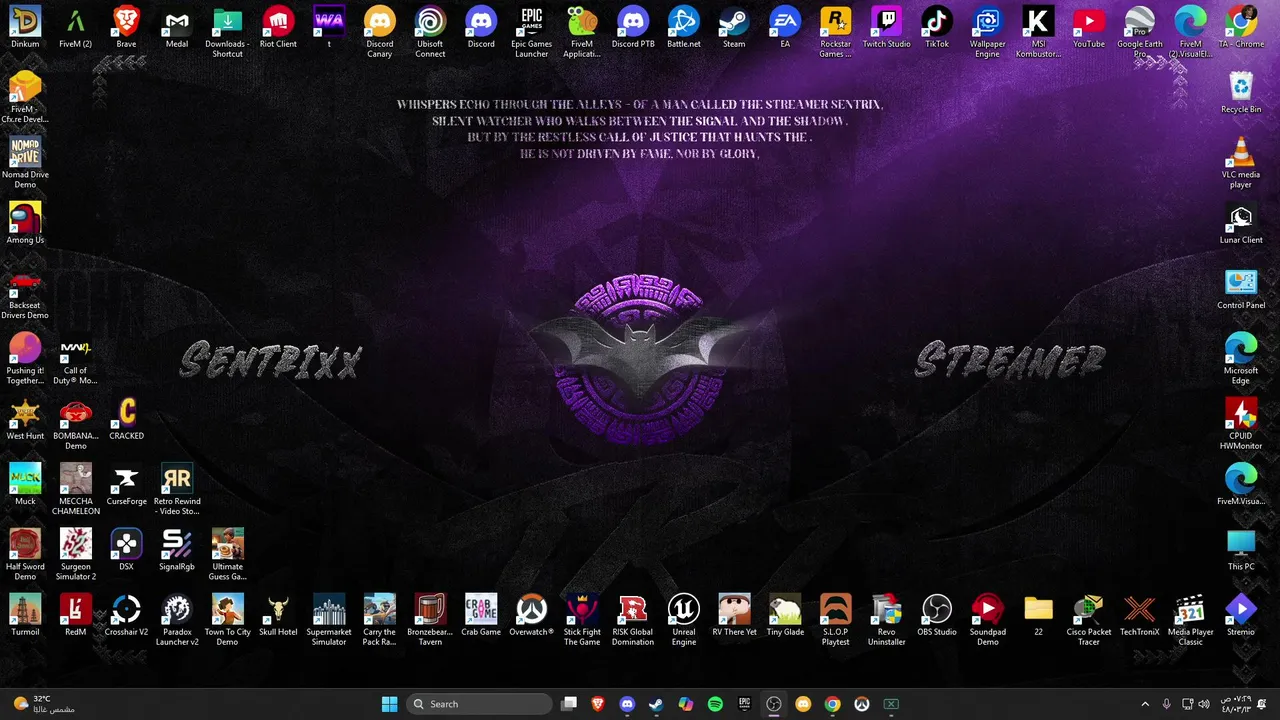This screenshot has width=1280, height=720.
Task: Open the TechTroniX desktop shortcut
Action: pyautogui.click(x=1139, y=615)
